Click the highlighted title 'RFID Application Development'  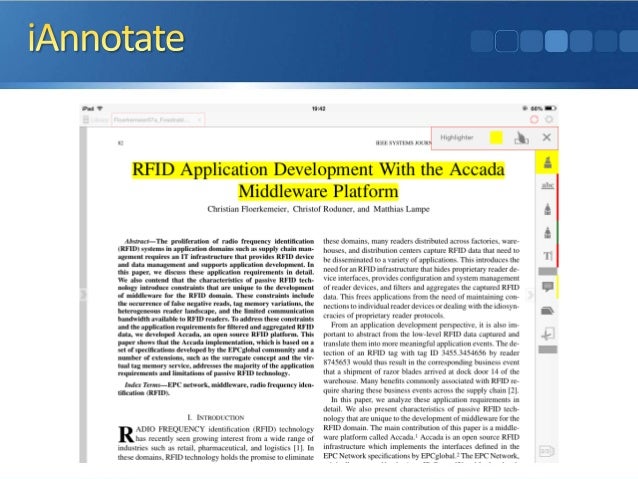pyautogui.click(x=253, y=169)
